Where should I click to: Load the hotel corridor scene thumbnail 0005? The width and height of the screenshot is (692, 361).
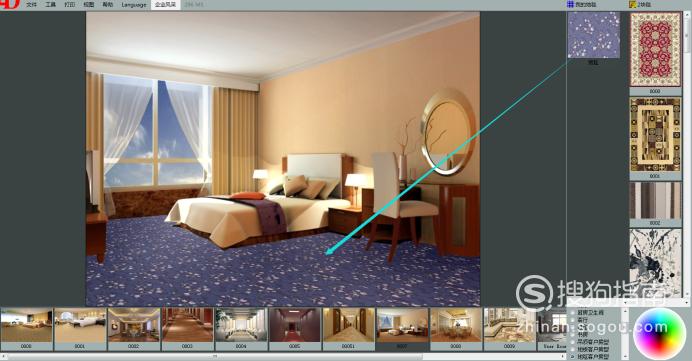pos(295,326)
